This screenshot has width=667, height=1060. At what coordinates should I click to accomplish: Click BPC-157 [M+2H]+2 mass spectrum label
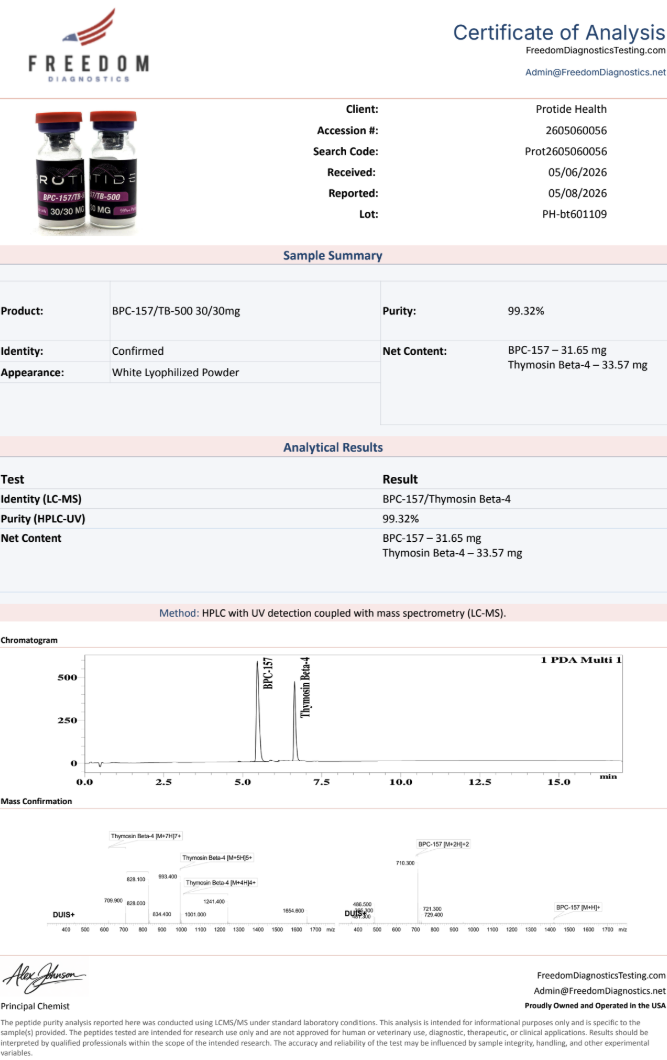click(443, 844)
